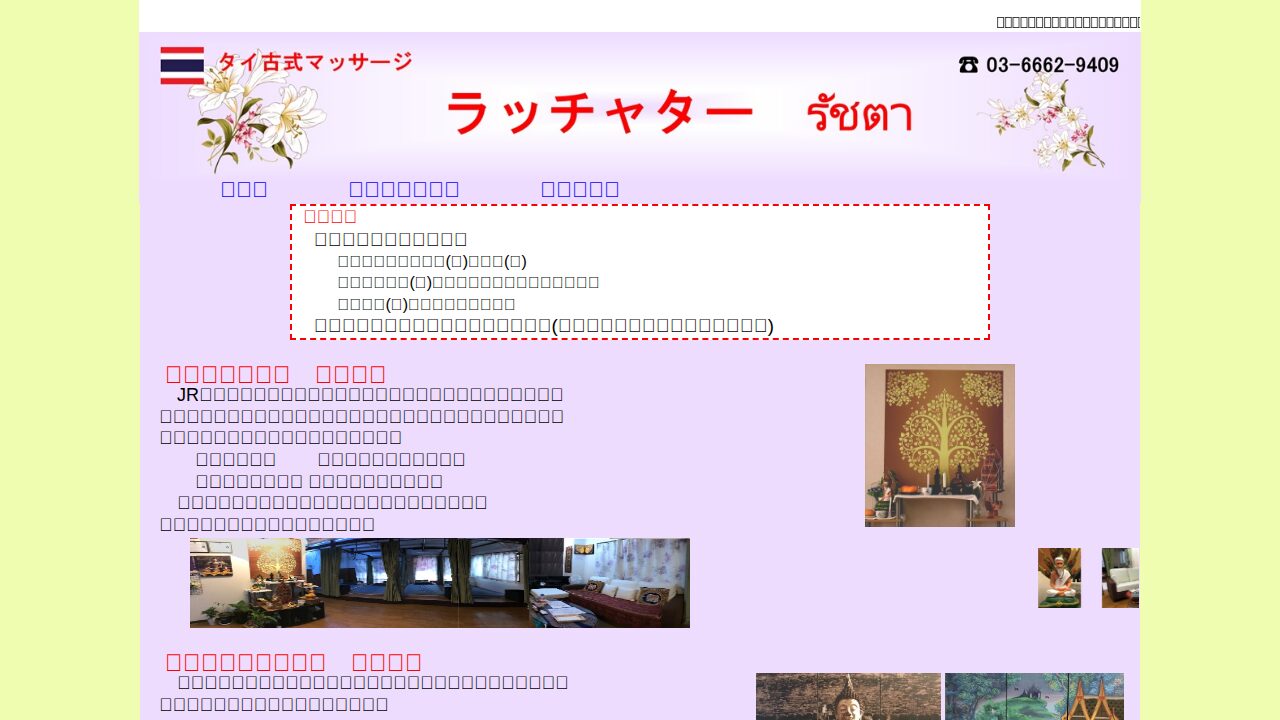Click the white sofa thumbnail
Image resolution: width=1280 pixels, height=720 pixels.
coord(1120,578)
